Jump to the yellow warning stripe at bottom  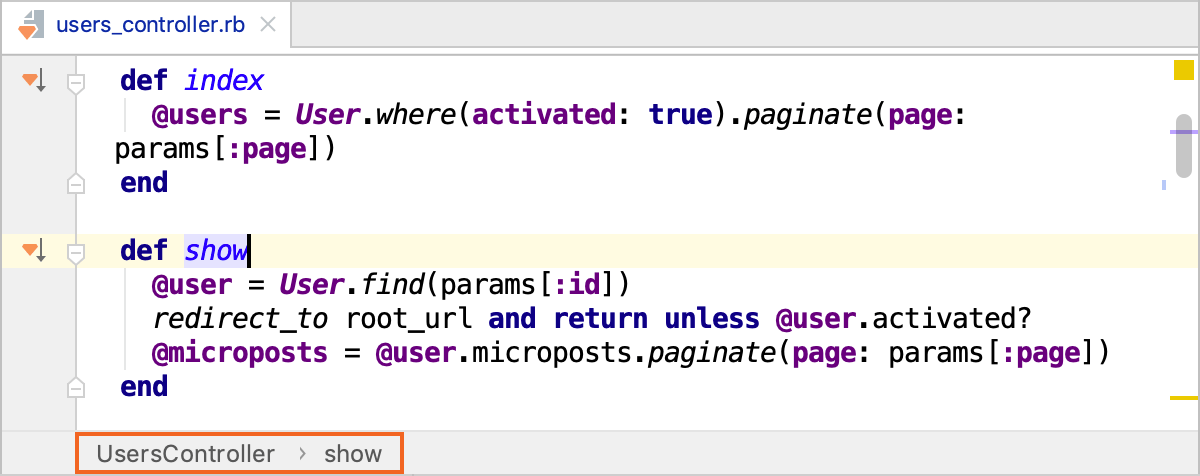click(1183, 398)
